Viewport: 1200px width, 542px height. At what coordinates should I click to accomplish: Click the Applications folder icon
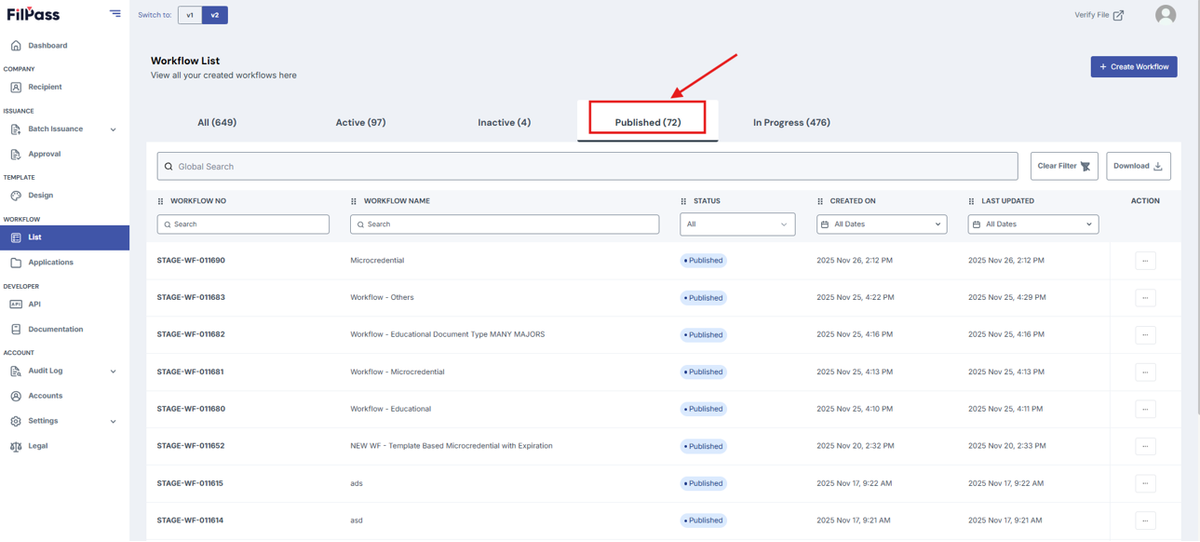pos(16,262)
